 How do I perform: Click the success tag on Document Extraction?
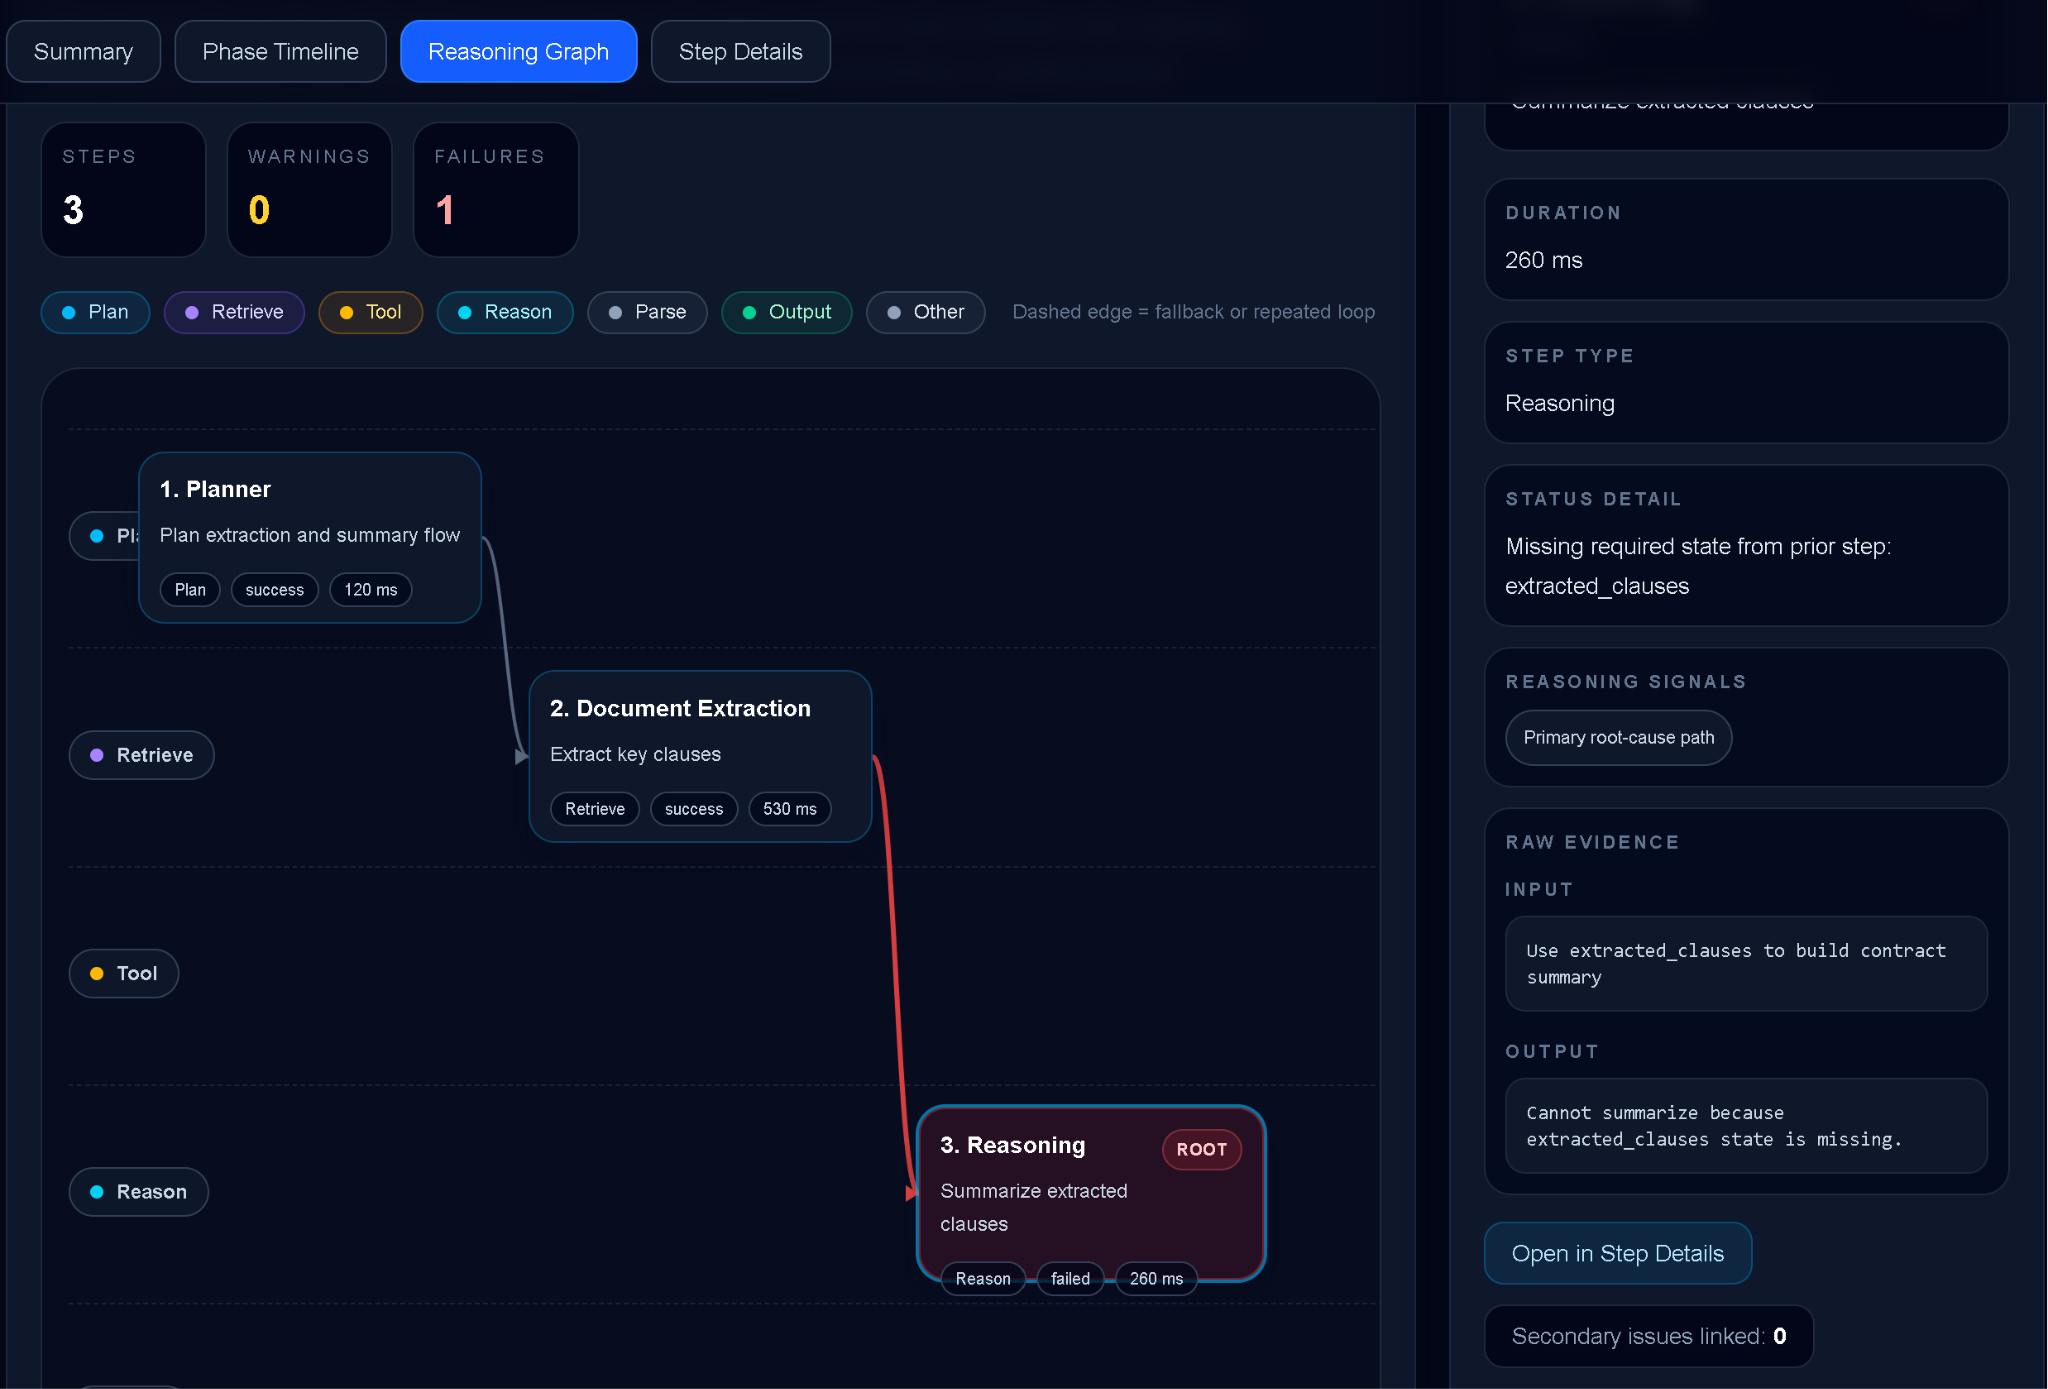coord(694,809)
